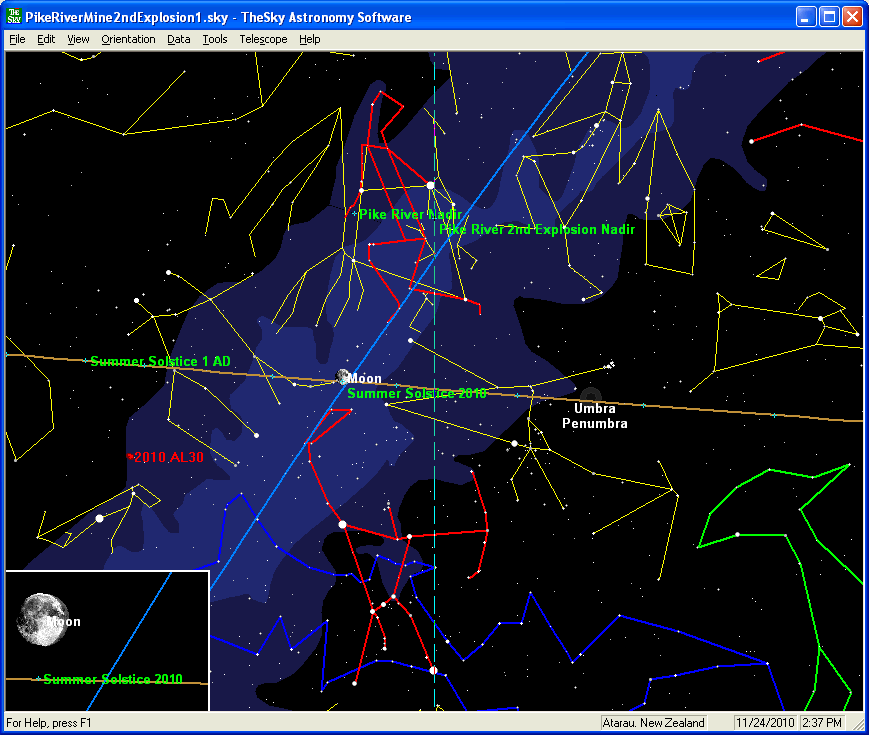Select the Moon on the sky chart
The height and width of the screenshot is (735, 869).
click(x=343, y=378)
